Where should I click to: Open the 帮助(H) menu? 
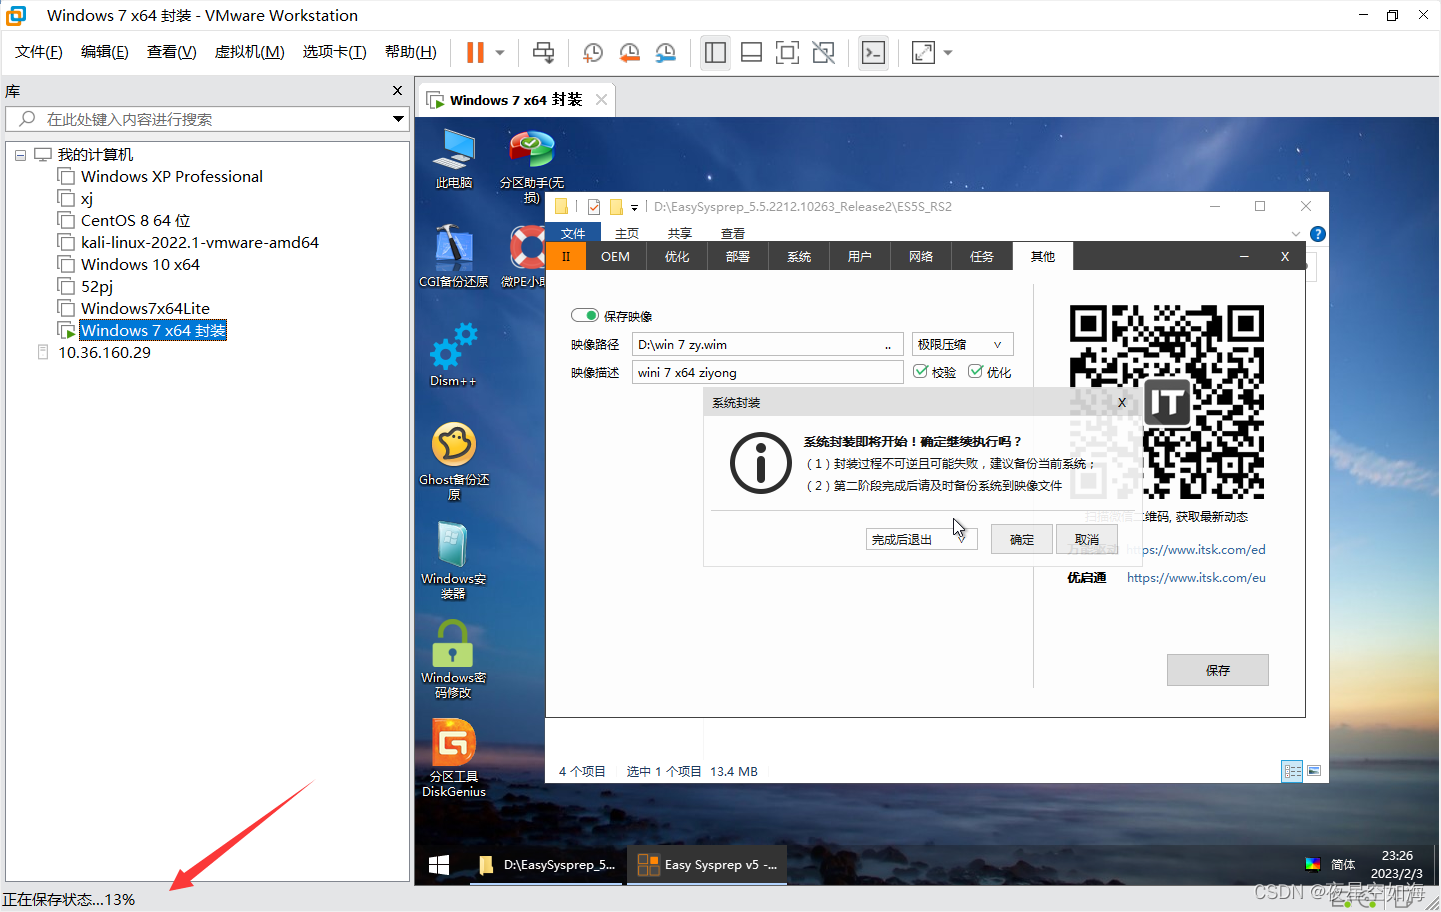pos(410,52)
